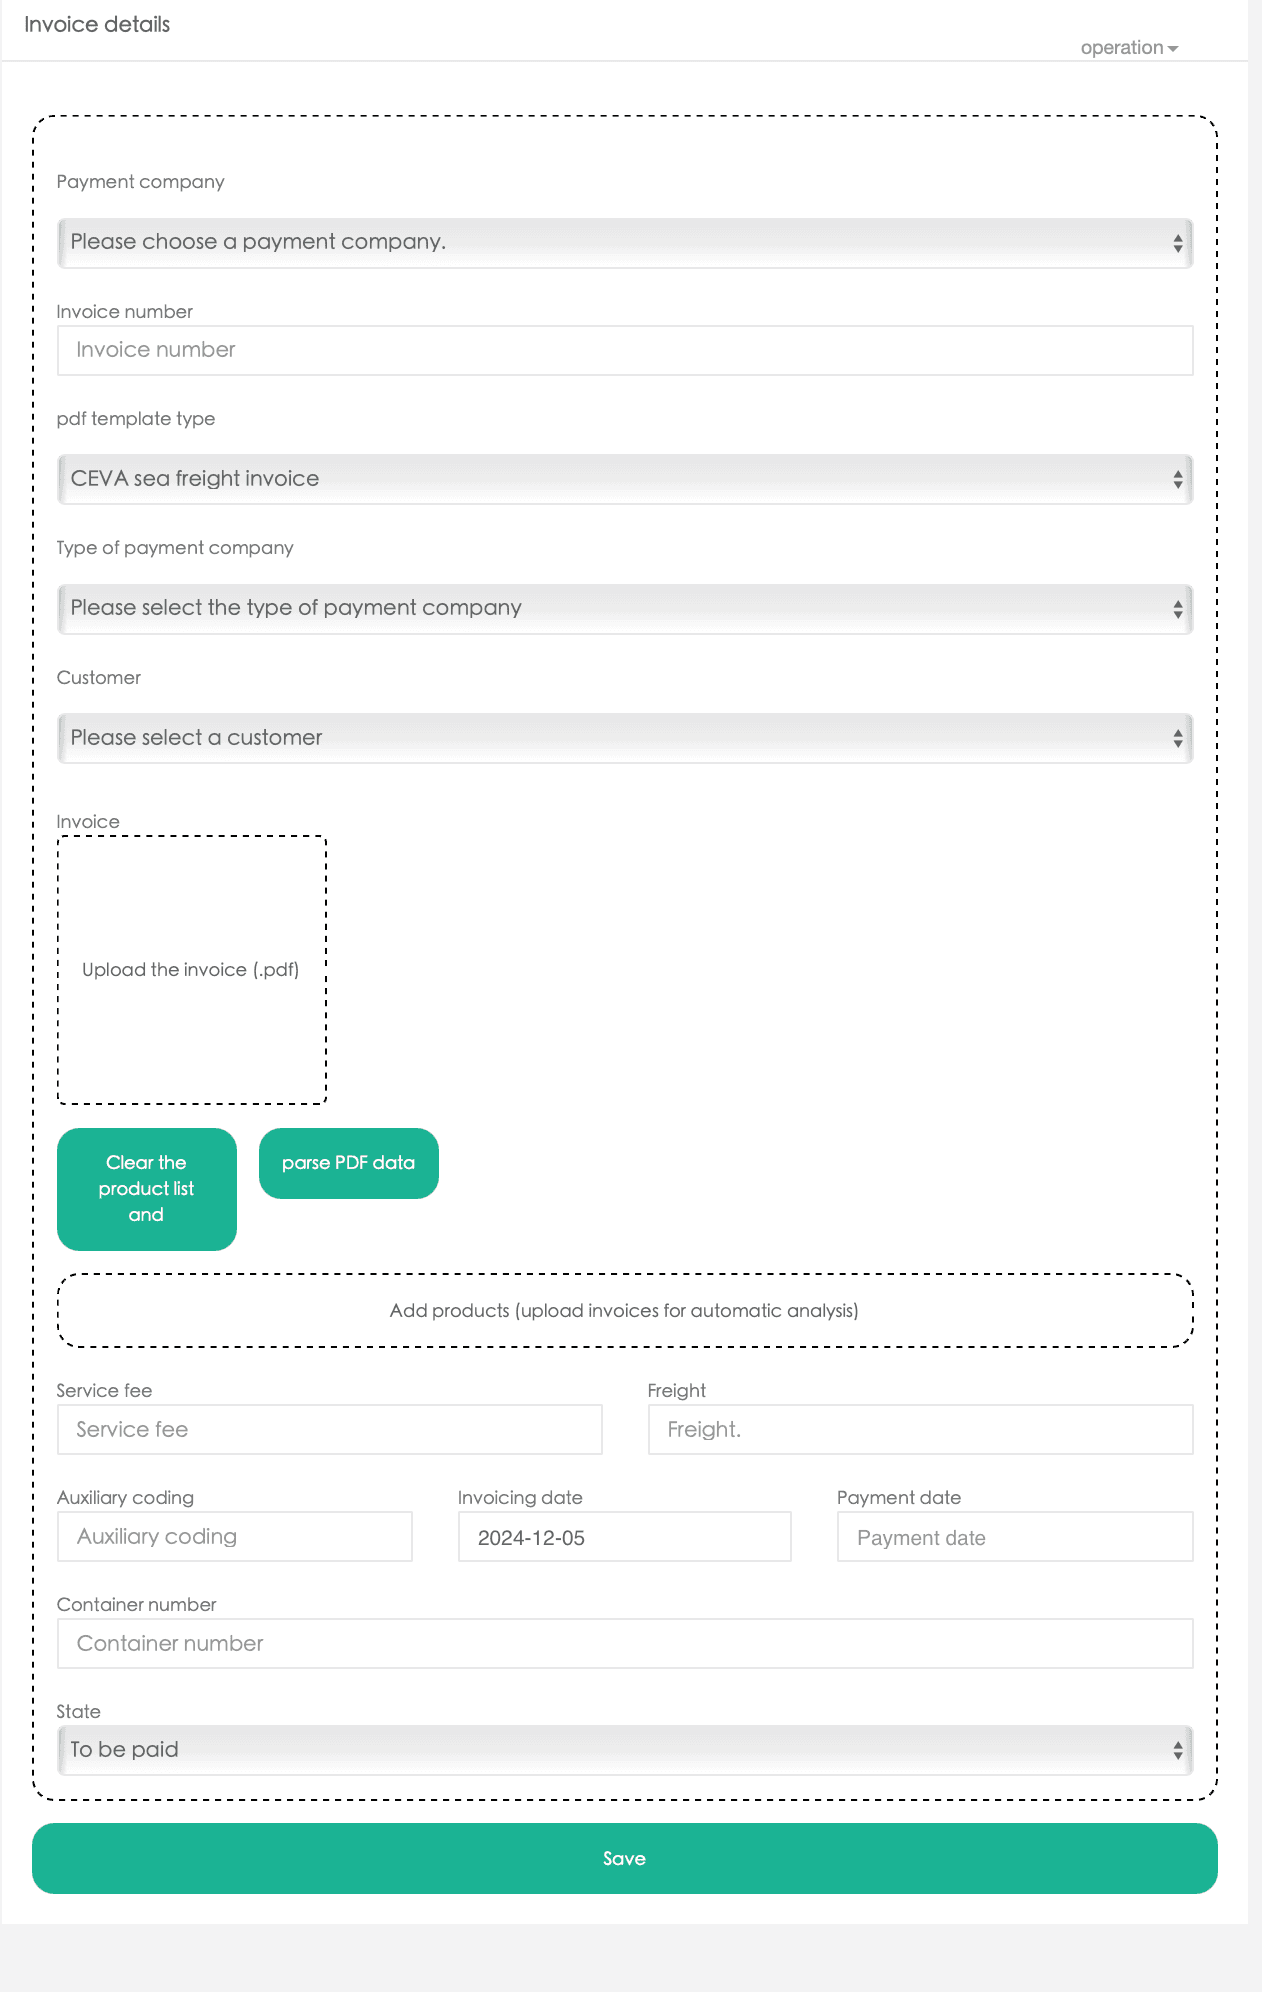The width and height of the screenshot is (1262, 1992).
Task: Expand the pdf template type selector
Action: [x=624, y=479]
